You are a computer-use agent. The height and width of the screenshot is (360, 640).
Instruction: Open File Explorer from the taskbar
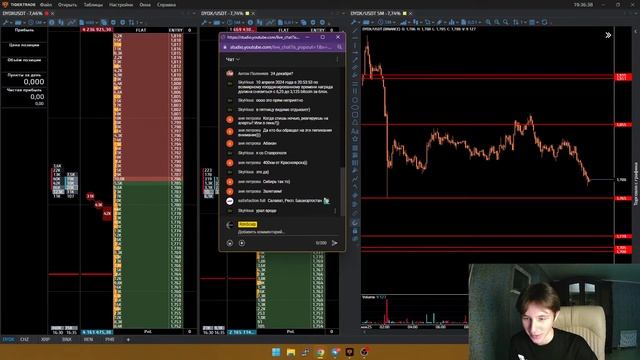pyautogui.click(x=291, y=352)
